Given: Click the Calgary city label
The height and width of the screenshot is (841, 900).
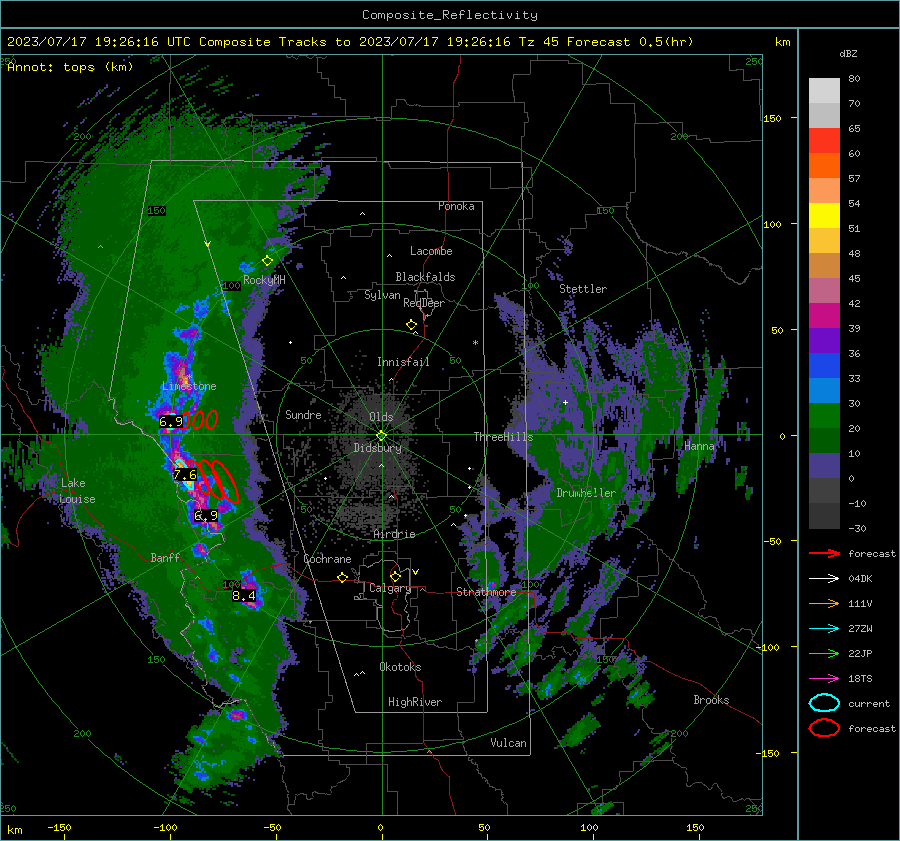Looking at the screenshot, I should tap(390, 588).
